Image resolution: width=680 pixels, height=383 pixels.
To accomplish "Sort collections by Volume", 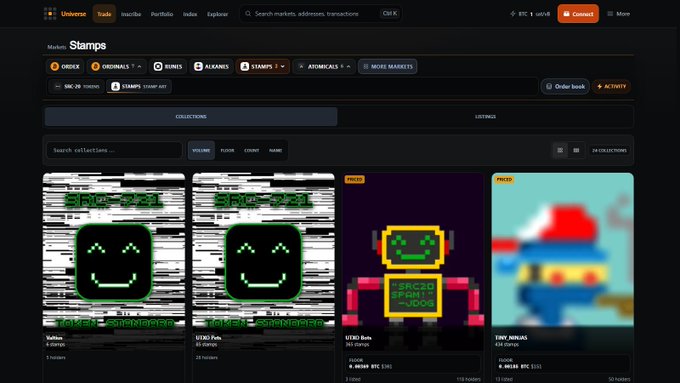I will click(x=201, y=150).
